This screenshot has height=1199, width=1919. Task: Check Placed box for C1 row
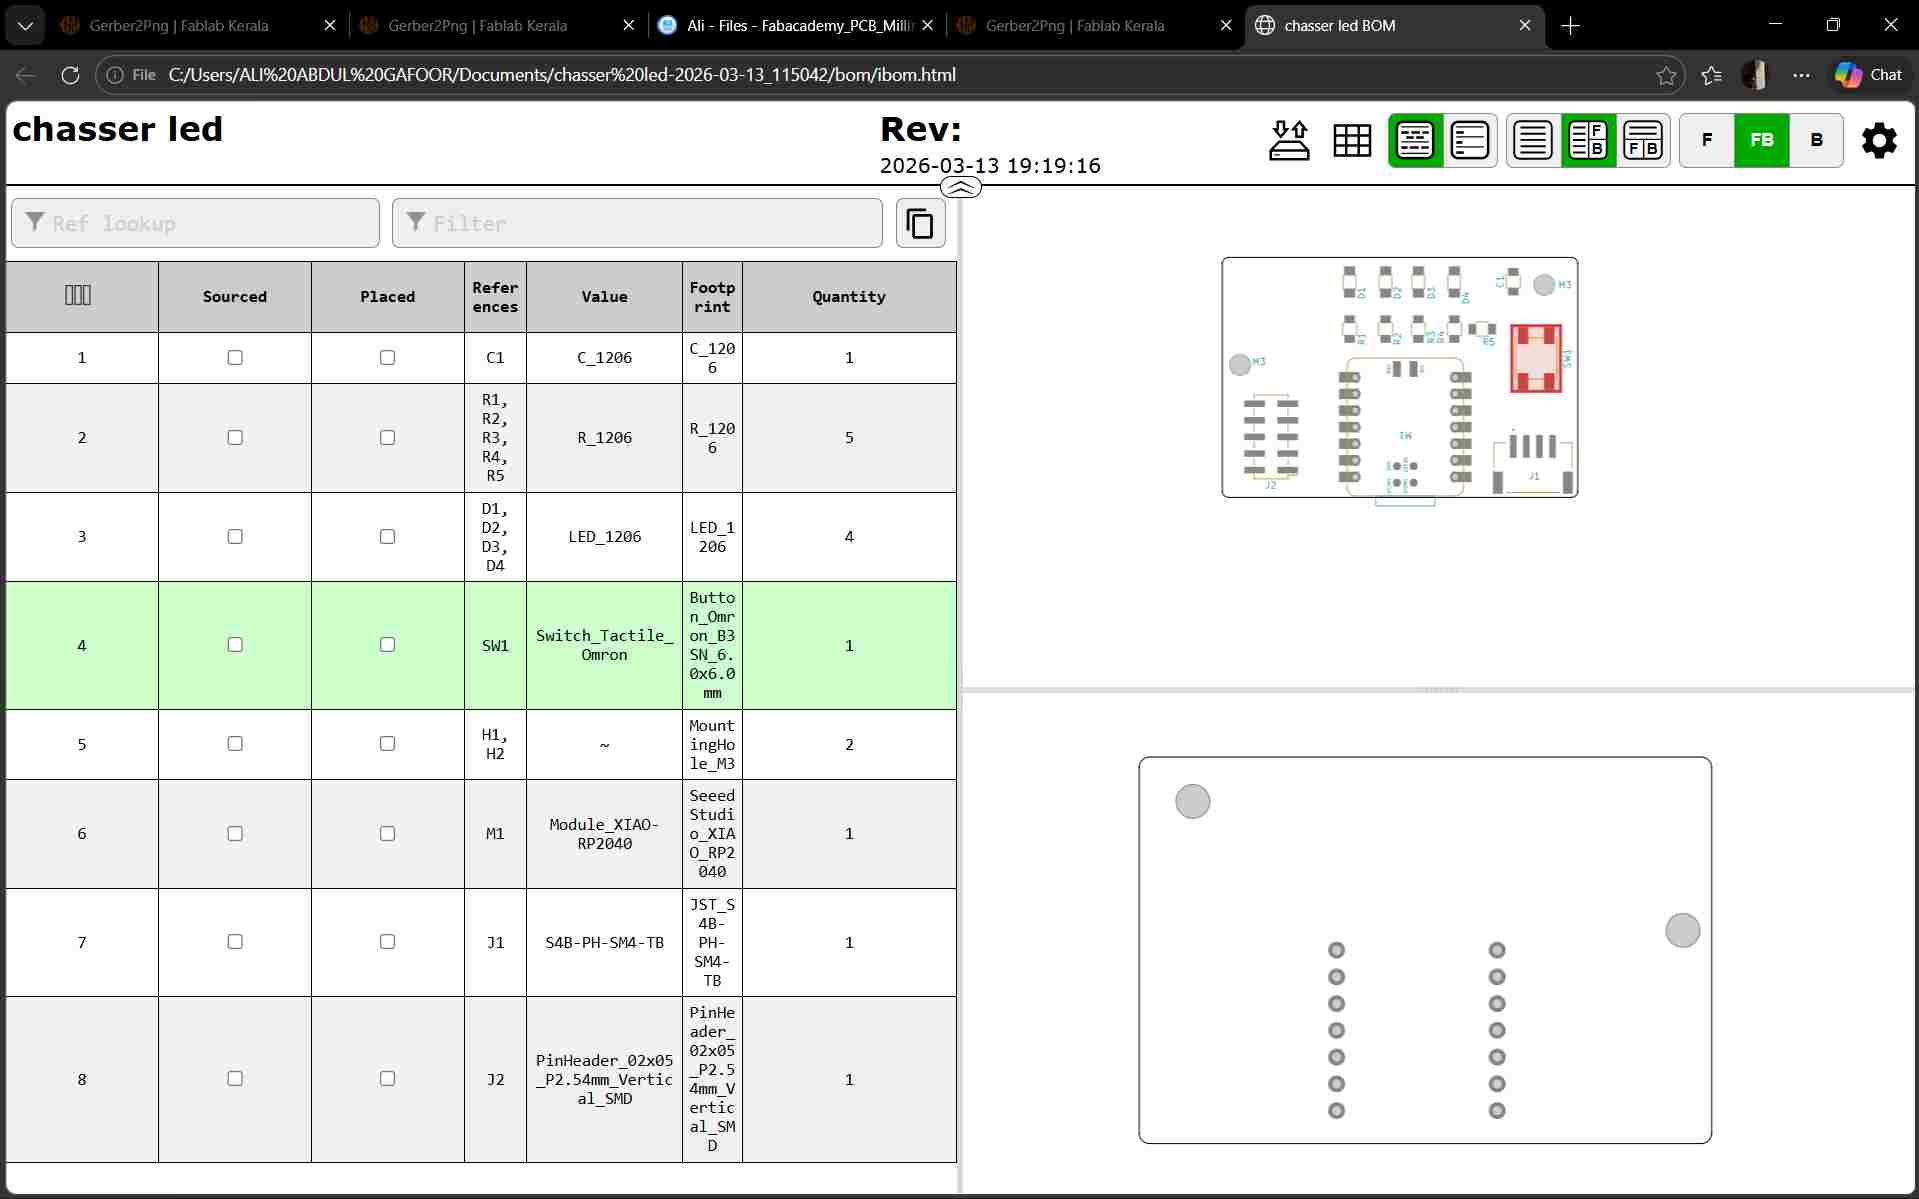[387, 357]
